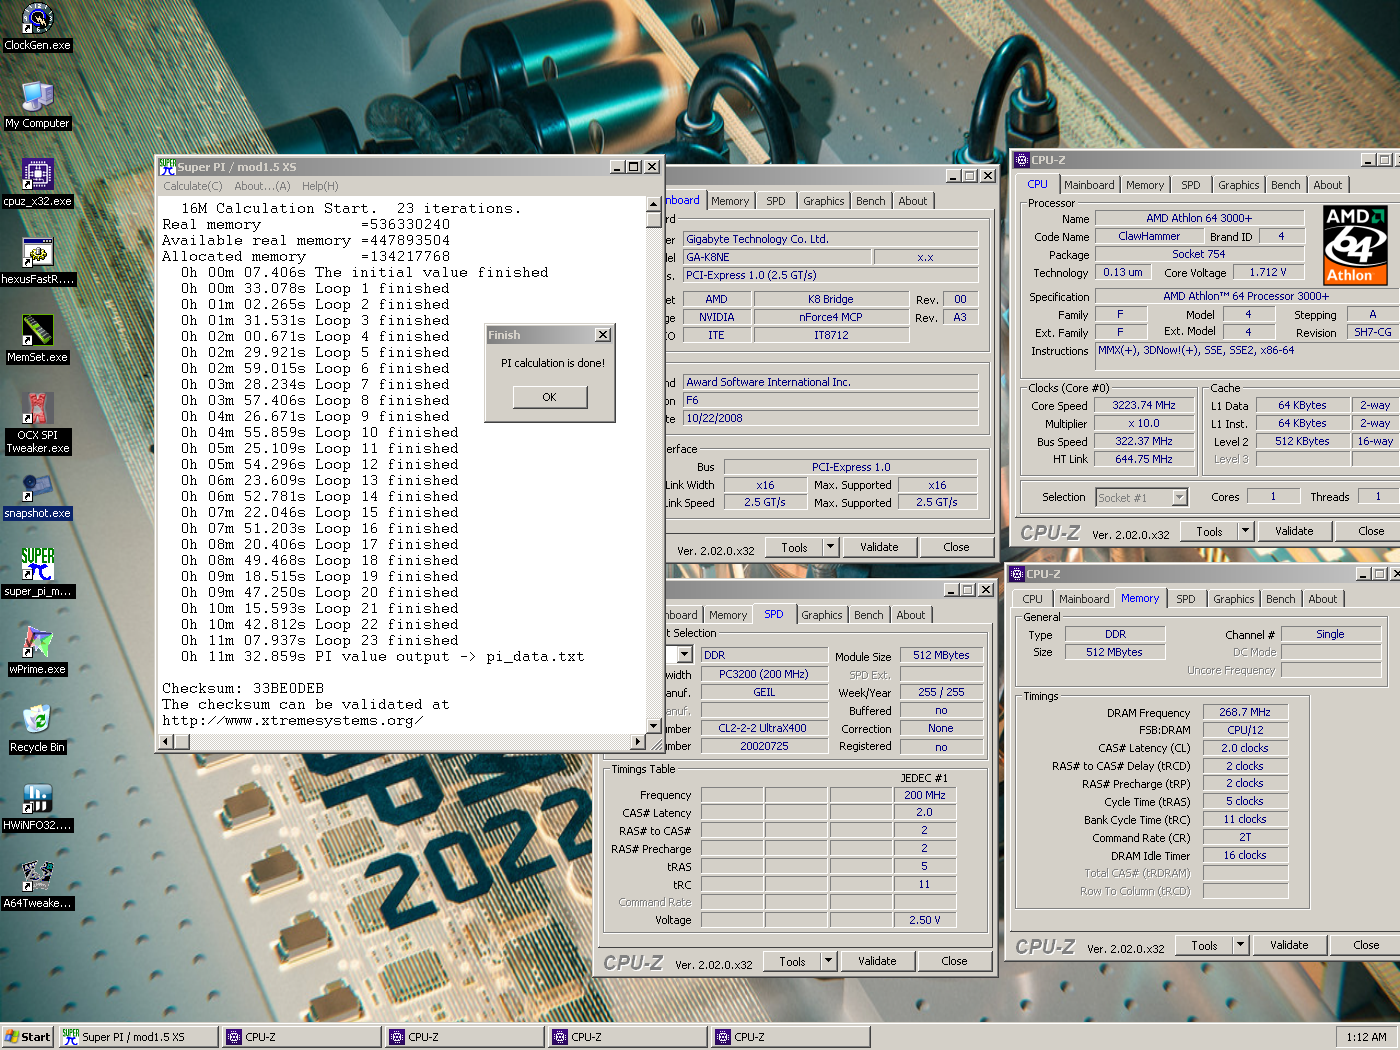Click the CL2-2-2 UltraX400 part number

point(764,728)
